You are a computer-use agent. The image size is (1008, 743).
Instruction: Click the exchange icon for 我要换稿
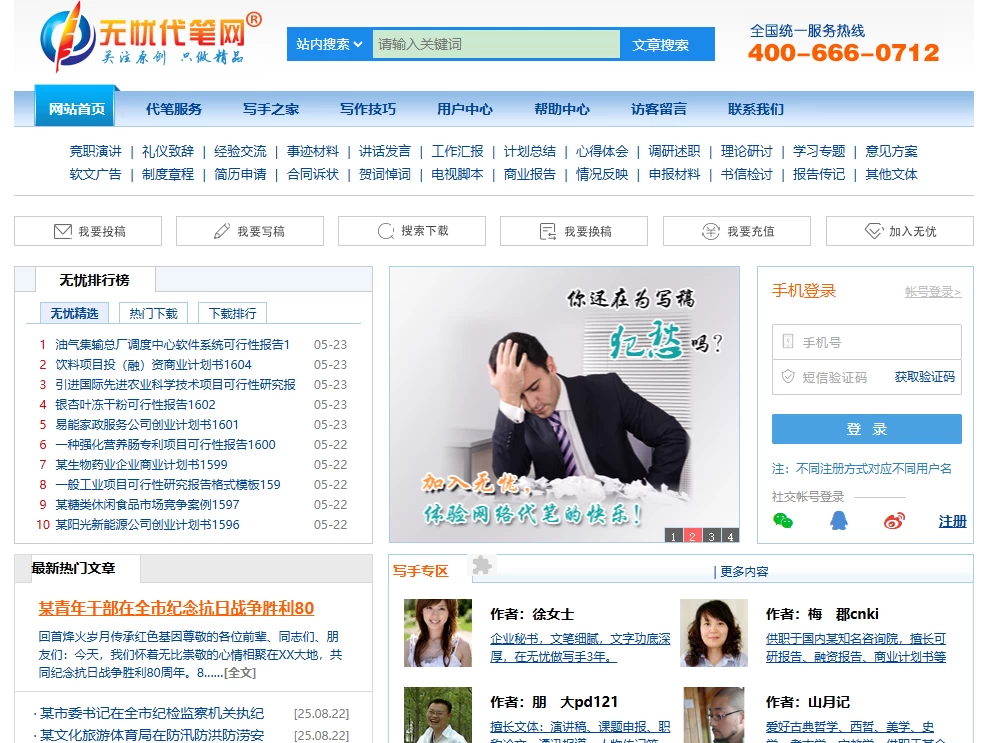tap(548, 231)
